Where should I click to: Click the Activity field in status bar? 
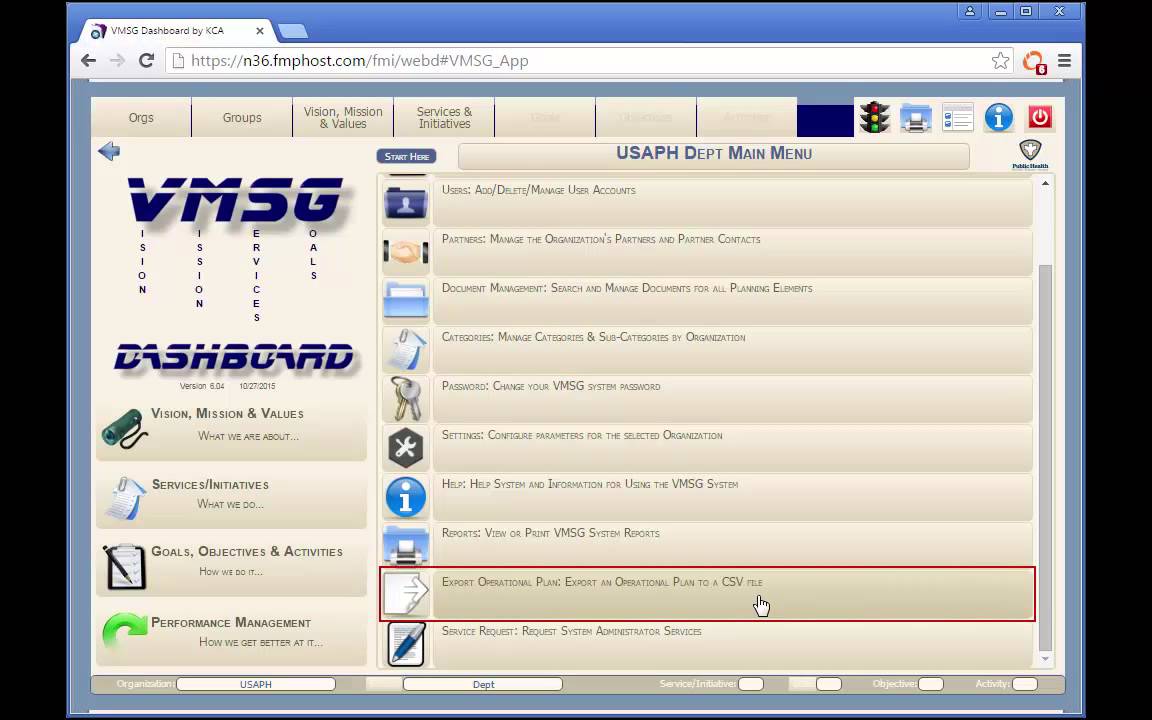pyautogui.click(x=1025, y=684)
